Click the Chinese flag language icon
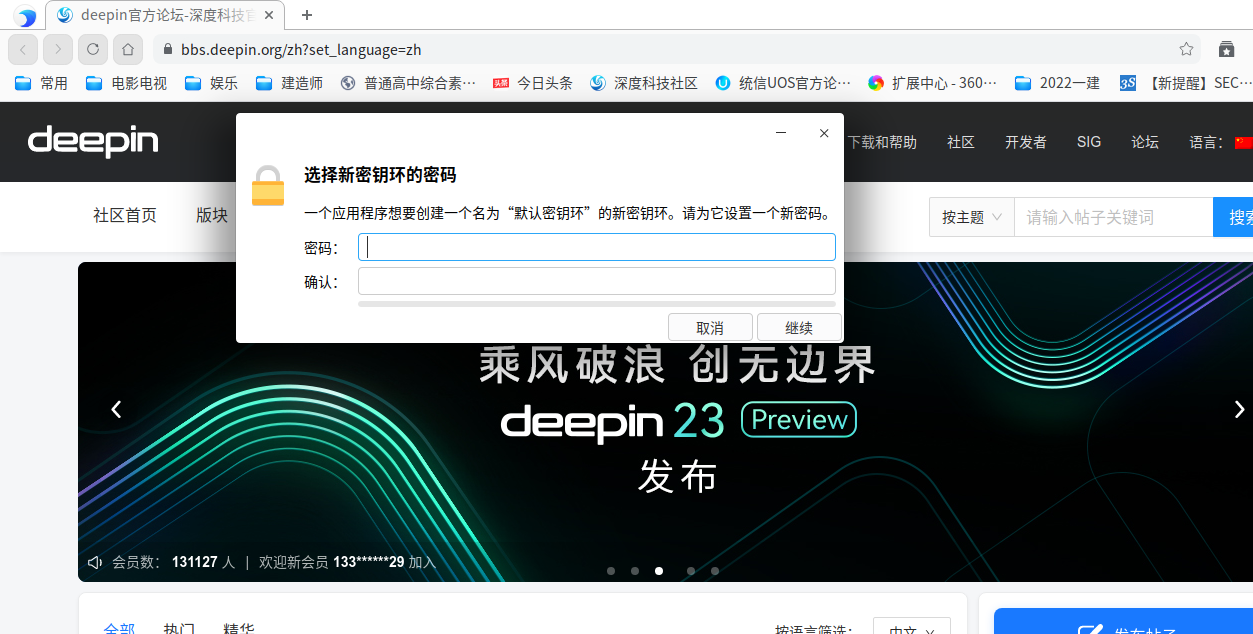 pos(1243,142)
